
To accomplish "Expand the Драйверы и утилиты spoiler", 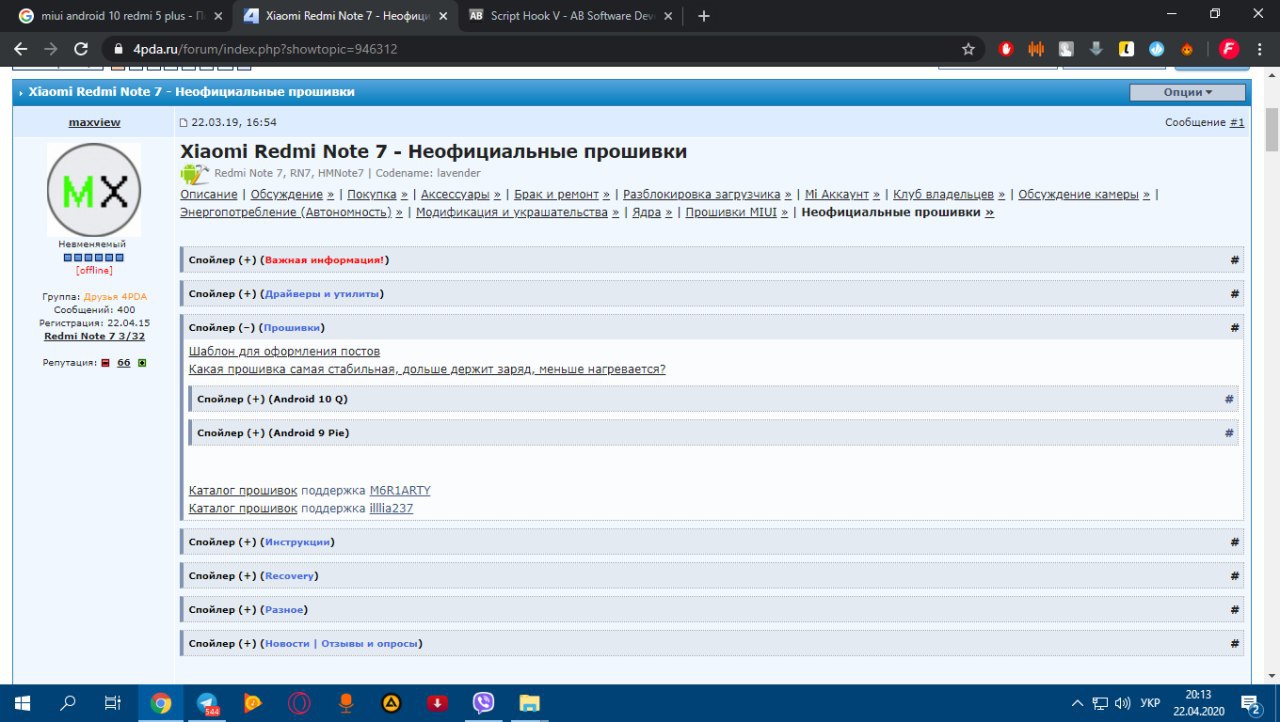I will pyautogui.click(x=713, y=294).
